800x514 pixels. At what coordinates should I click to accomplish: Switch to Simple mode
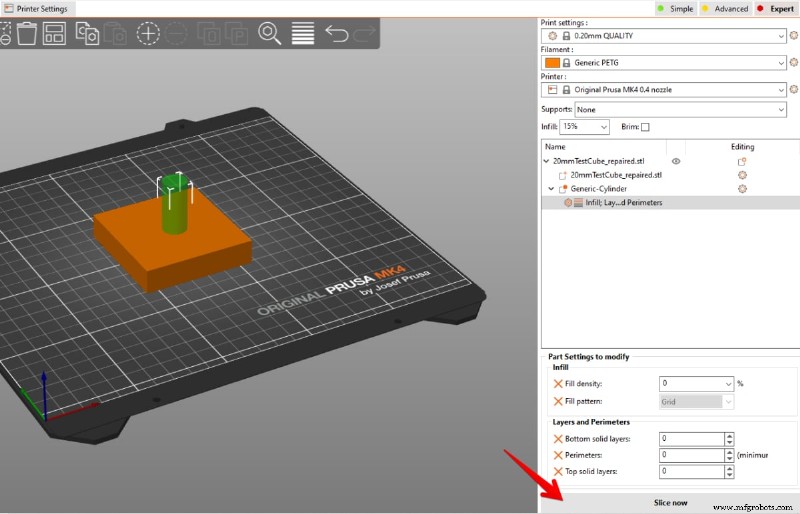tap(675, 9)
